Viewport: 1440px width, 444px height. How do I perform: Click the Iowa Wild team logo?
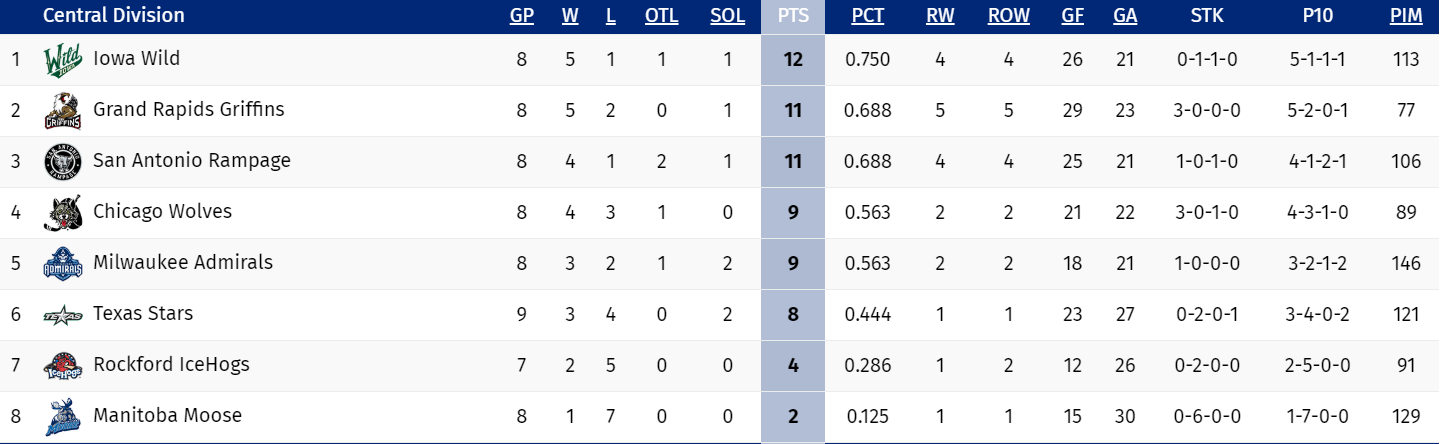point(61,61)
